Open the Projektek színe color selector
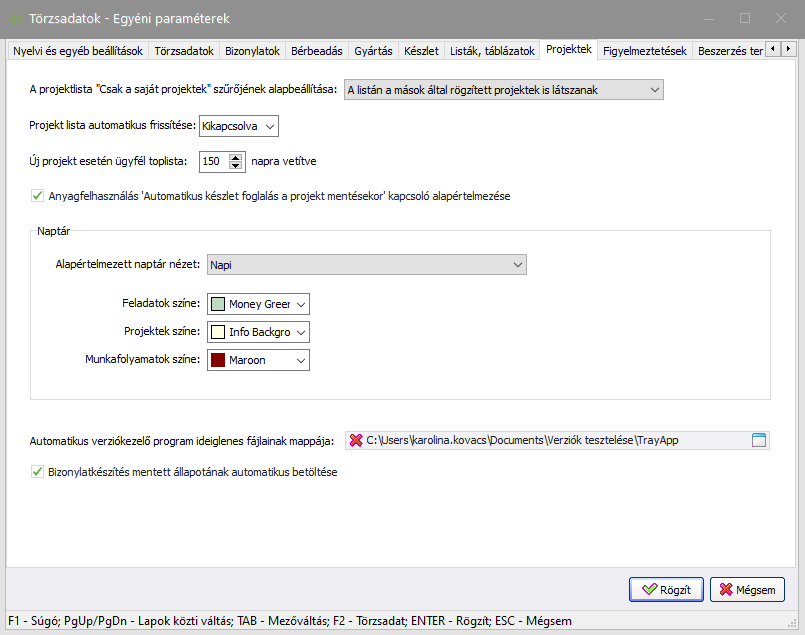 (258, 332)
